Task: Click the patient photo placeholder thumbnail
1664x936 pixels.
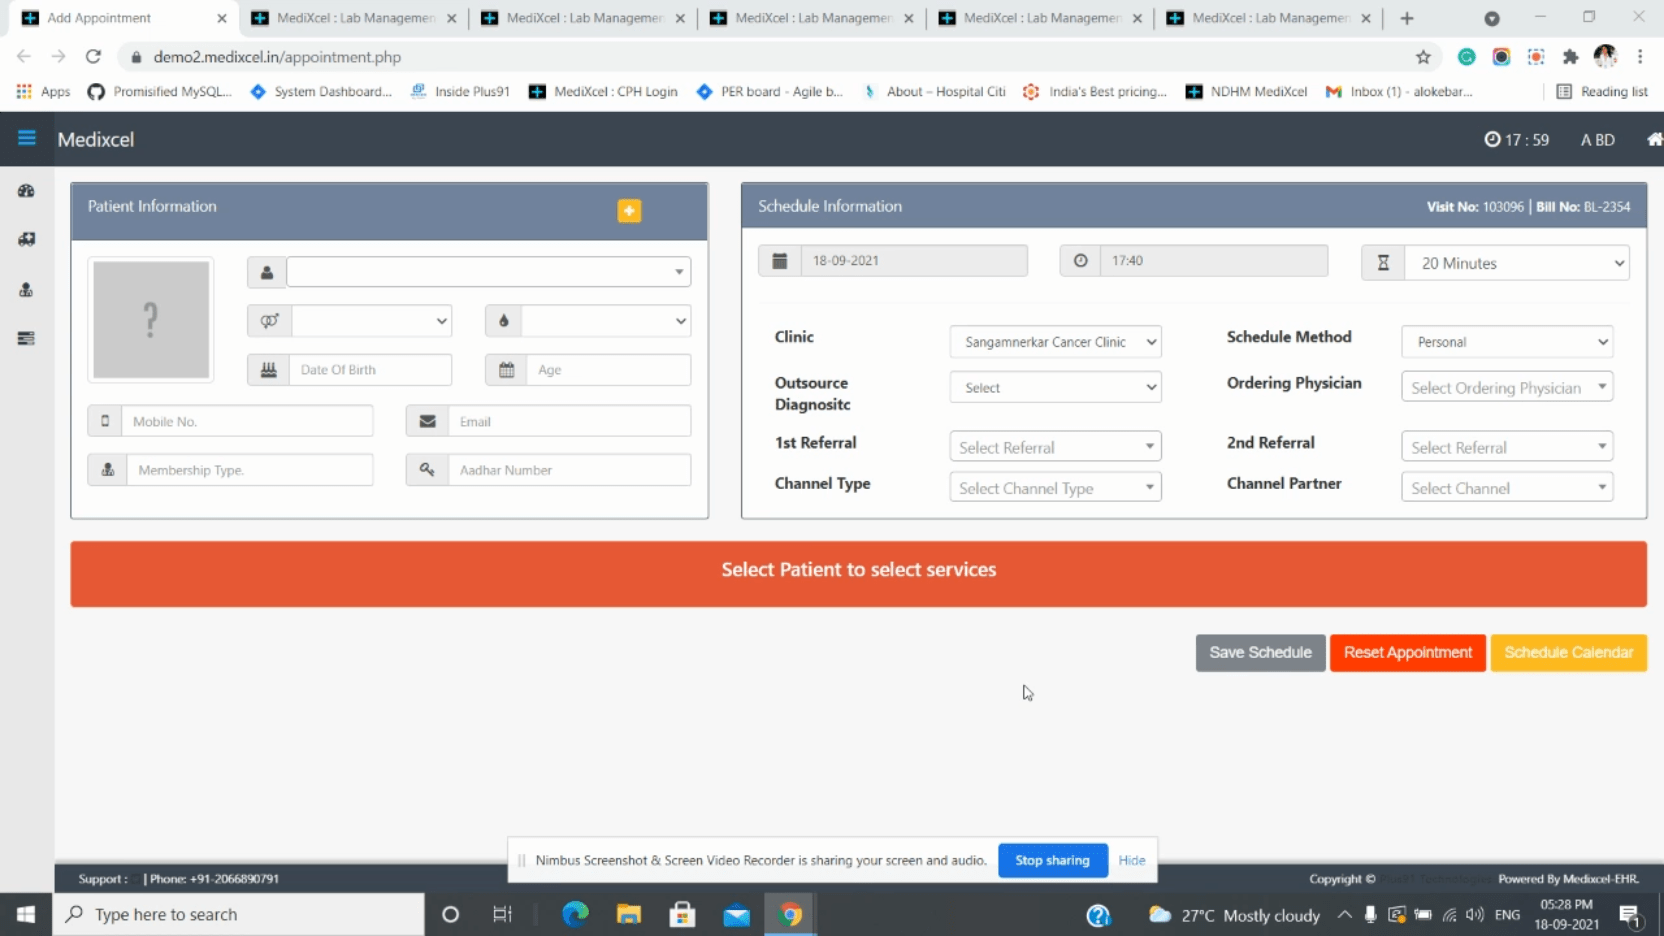Action: 151,320
